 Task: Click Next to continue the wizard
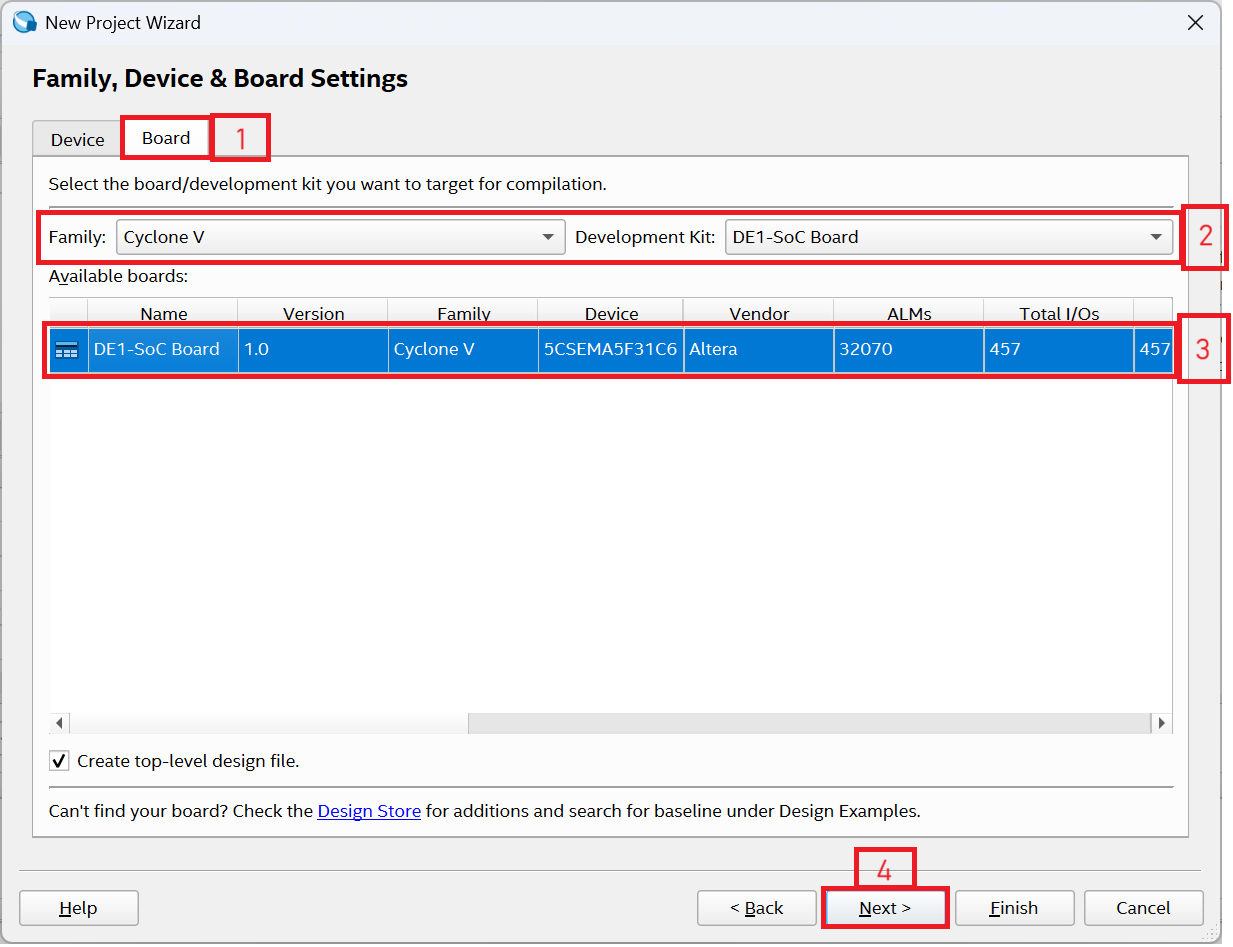click(x=885, y=908)
